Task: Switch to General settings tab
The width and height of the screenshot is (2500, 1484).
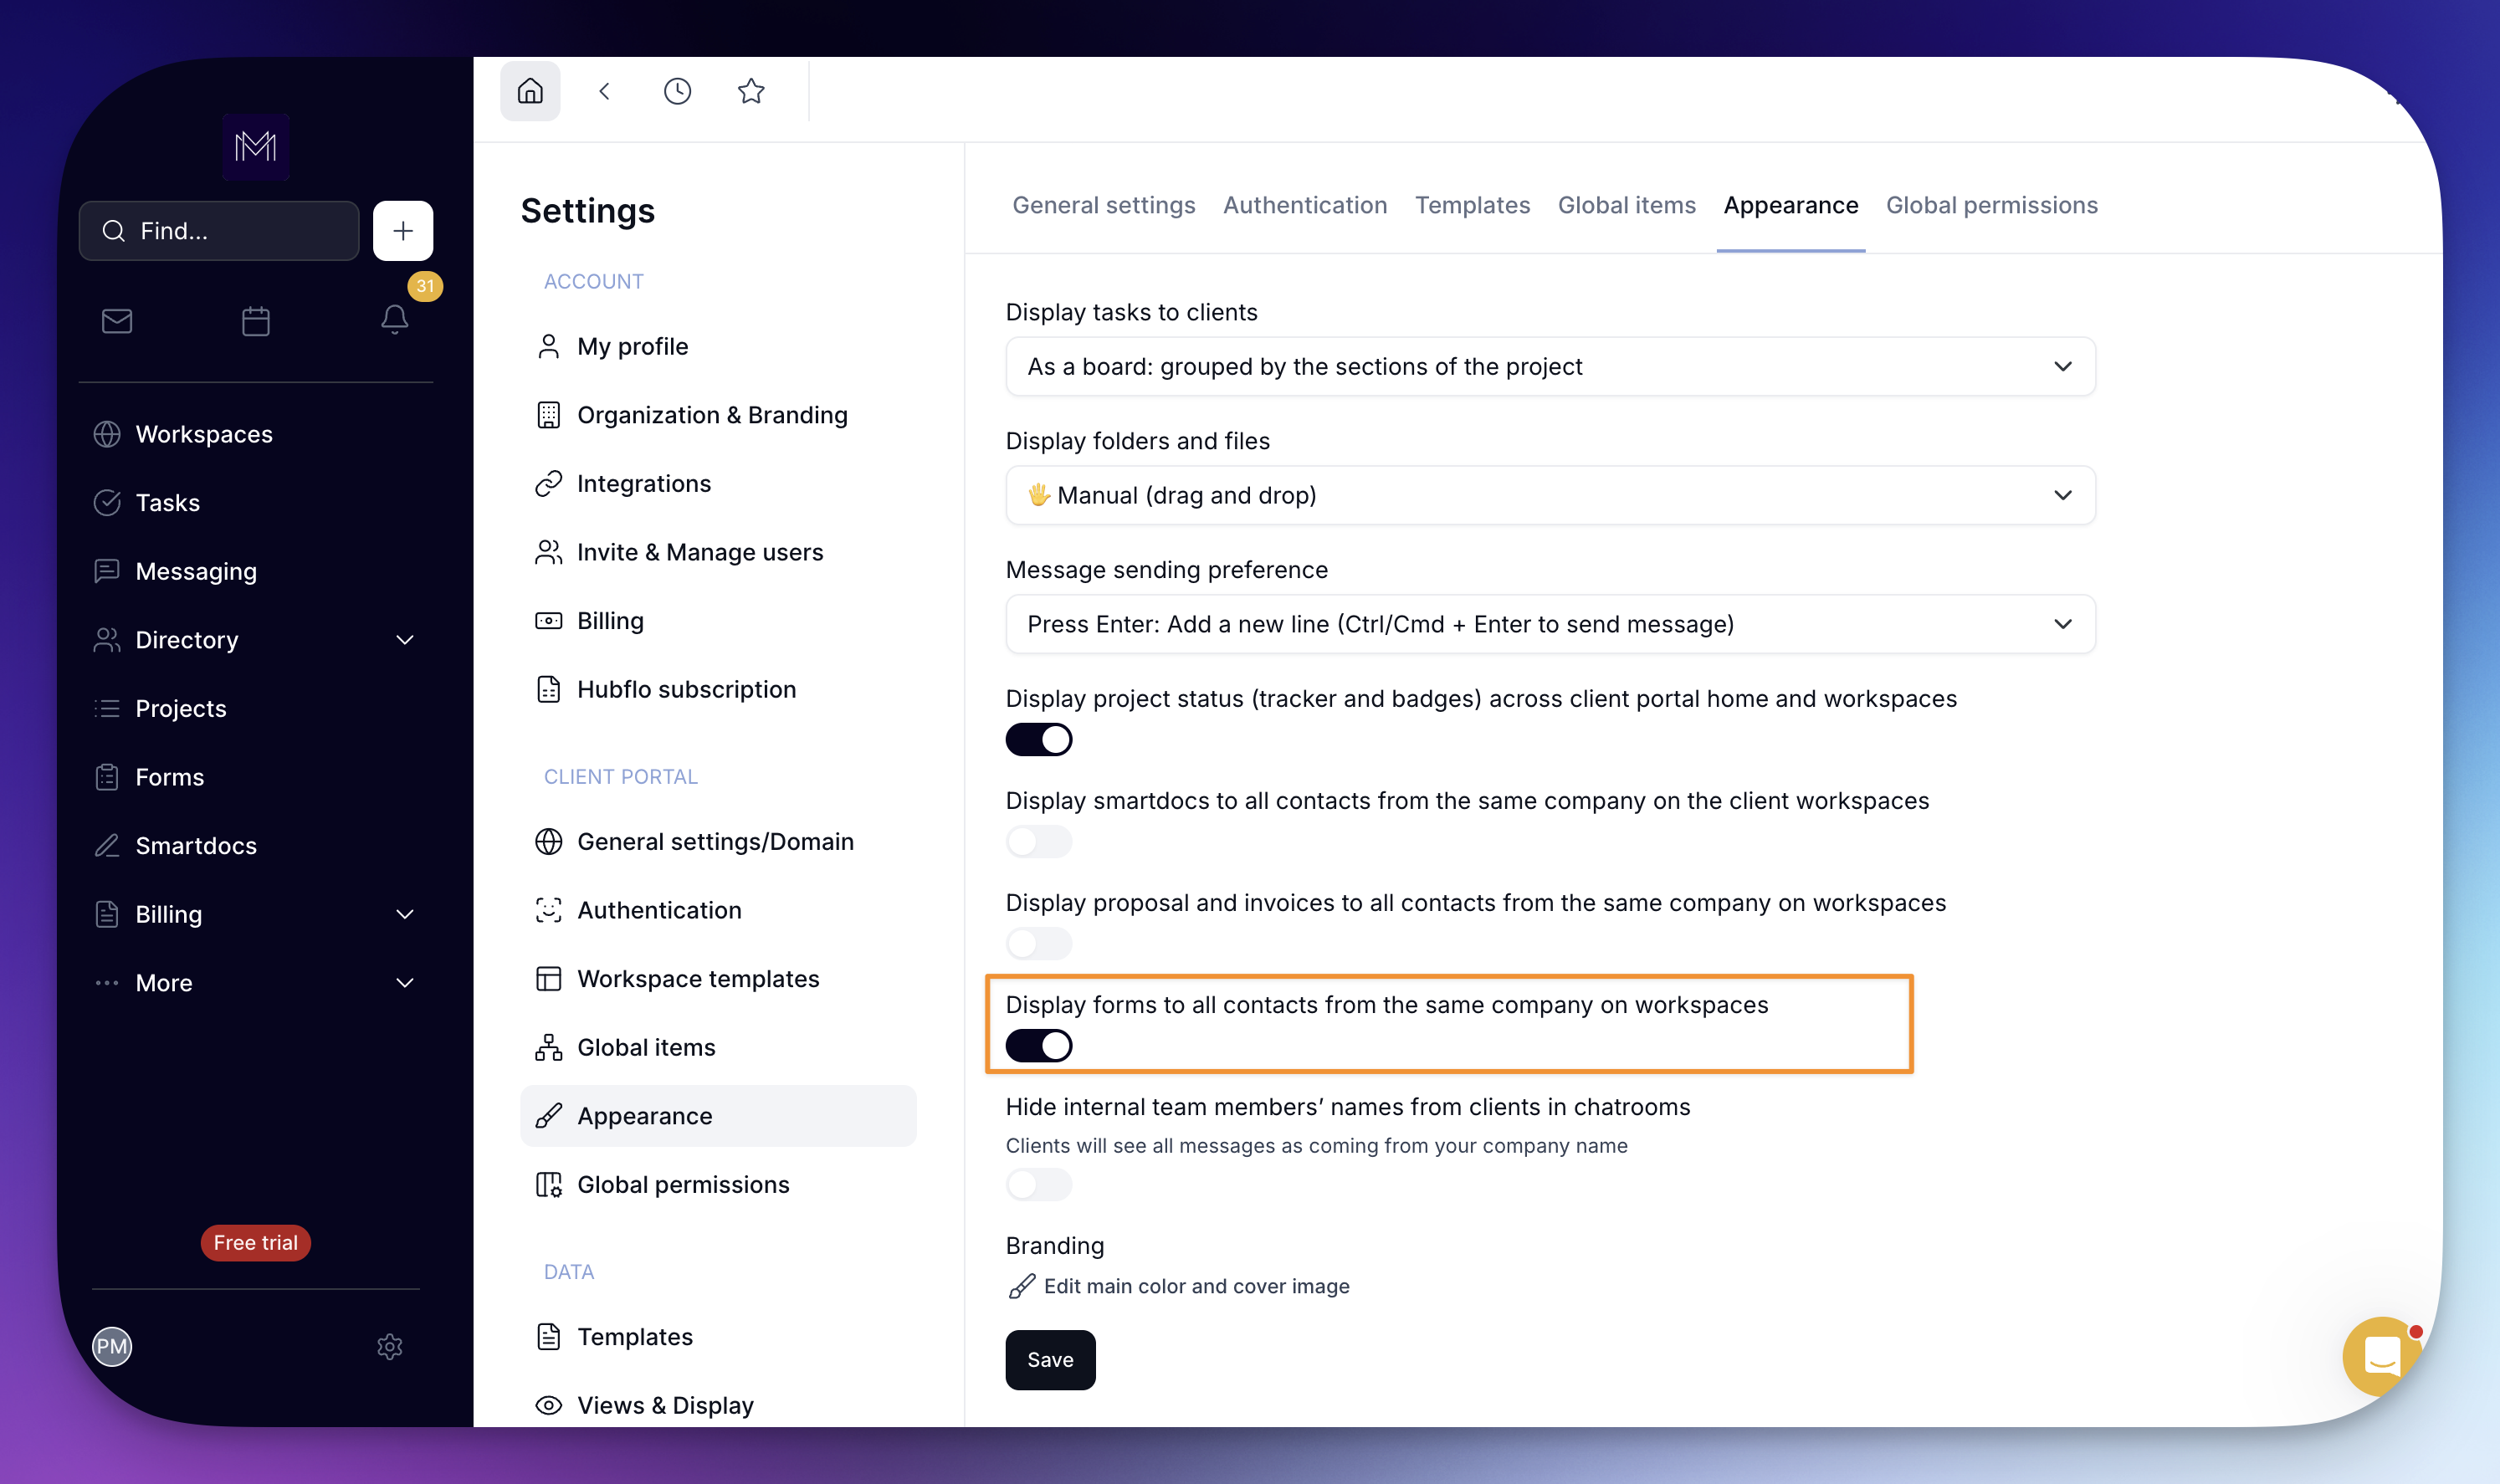Action: click(1104, 205)
